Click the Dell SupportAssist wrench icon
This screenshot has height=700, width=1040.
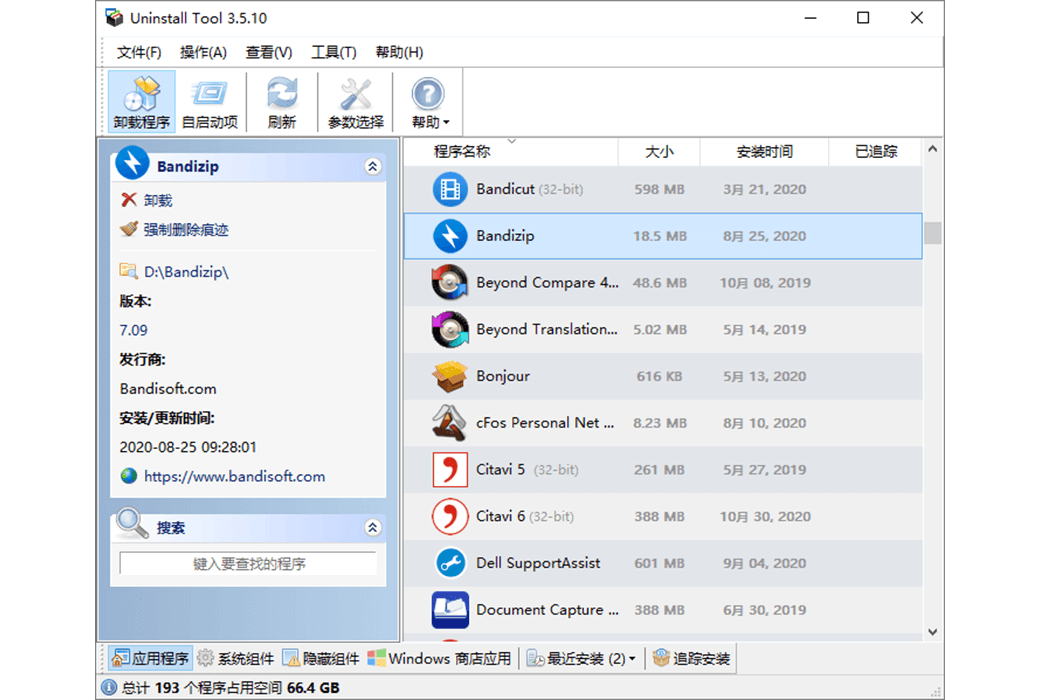(x=450, y=563)
